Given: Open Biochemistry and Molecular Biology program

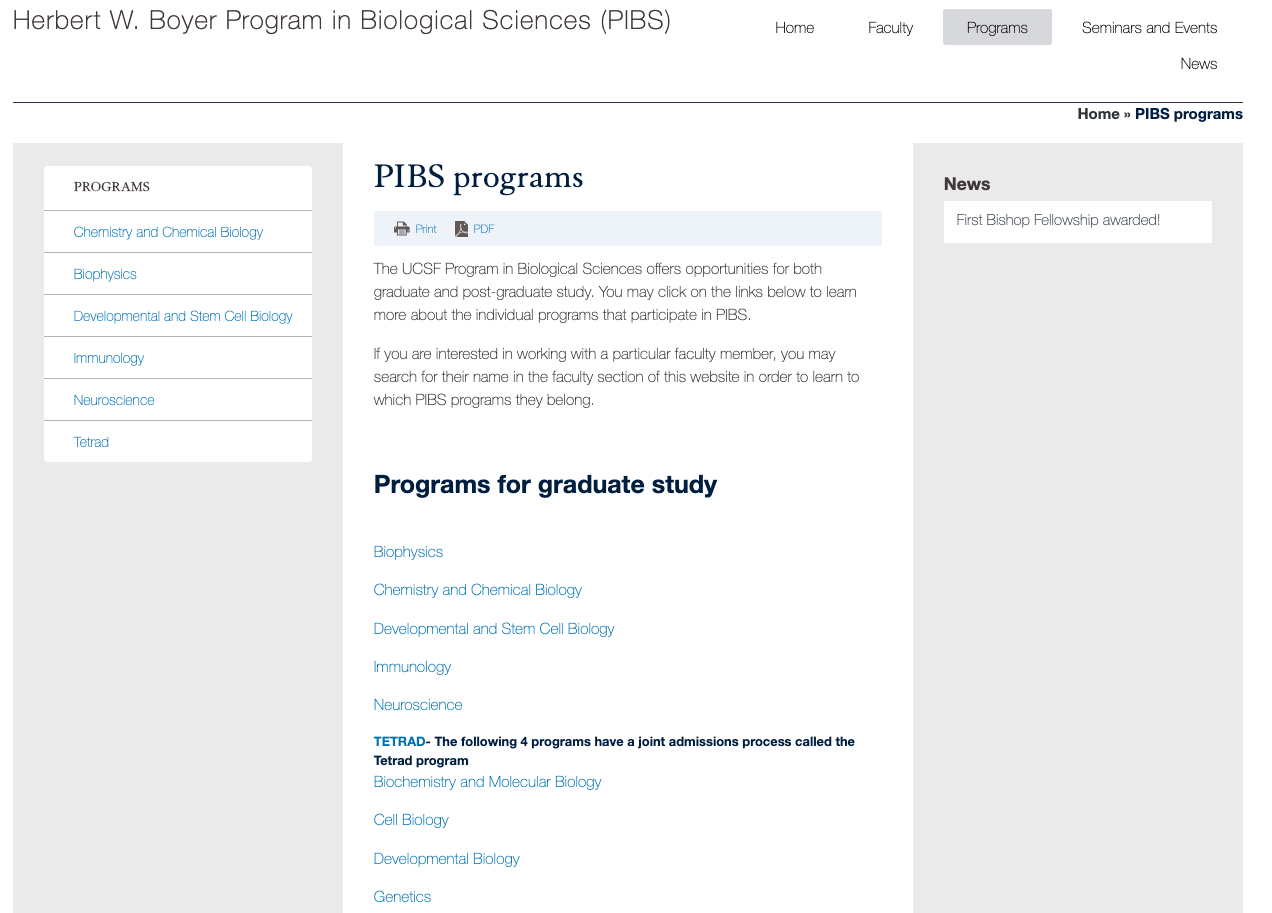Looking at the screenshot, I should click(x=487, y=782).
